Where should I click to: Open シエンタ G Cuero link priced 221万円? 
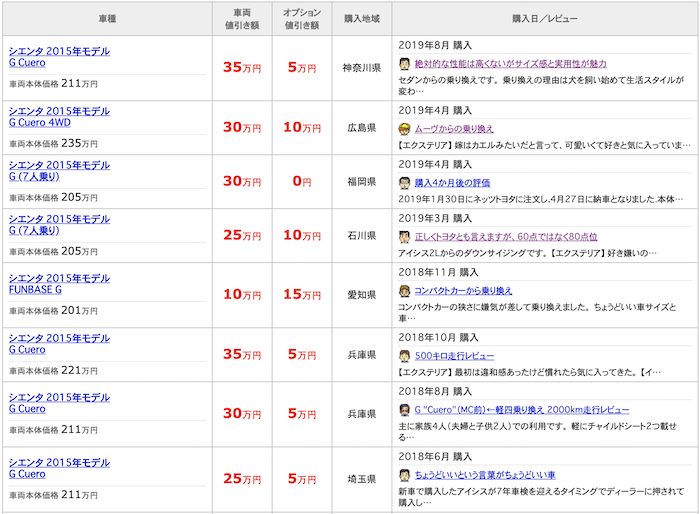tap(59, 343)
